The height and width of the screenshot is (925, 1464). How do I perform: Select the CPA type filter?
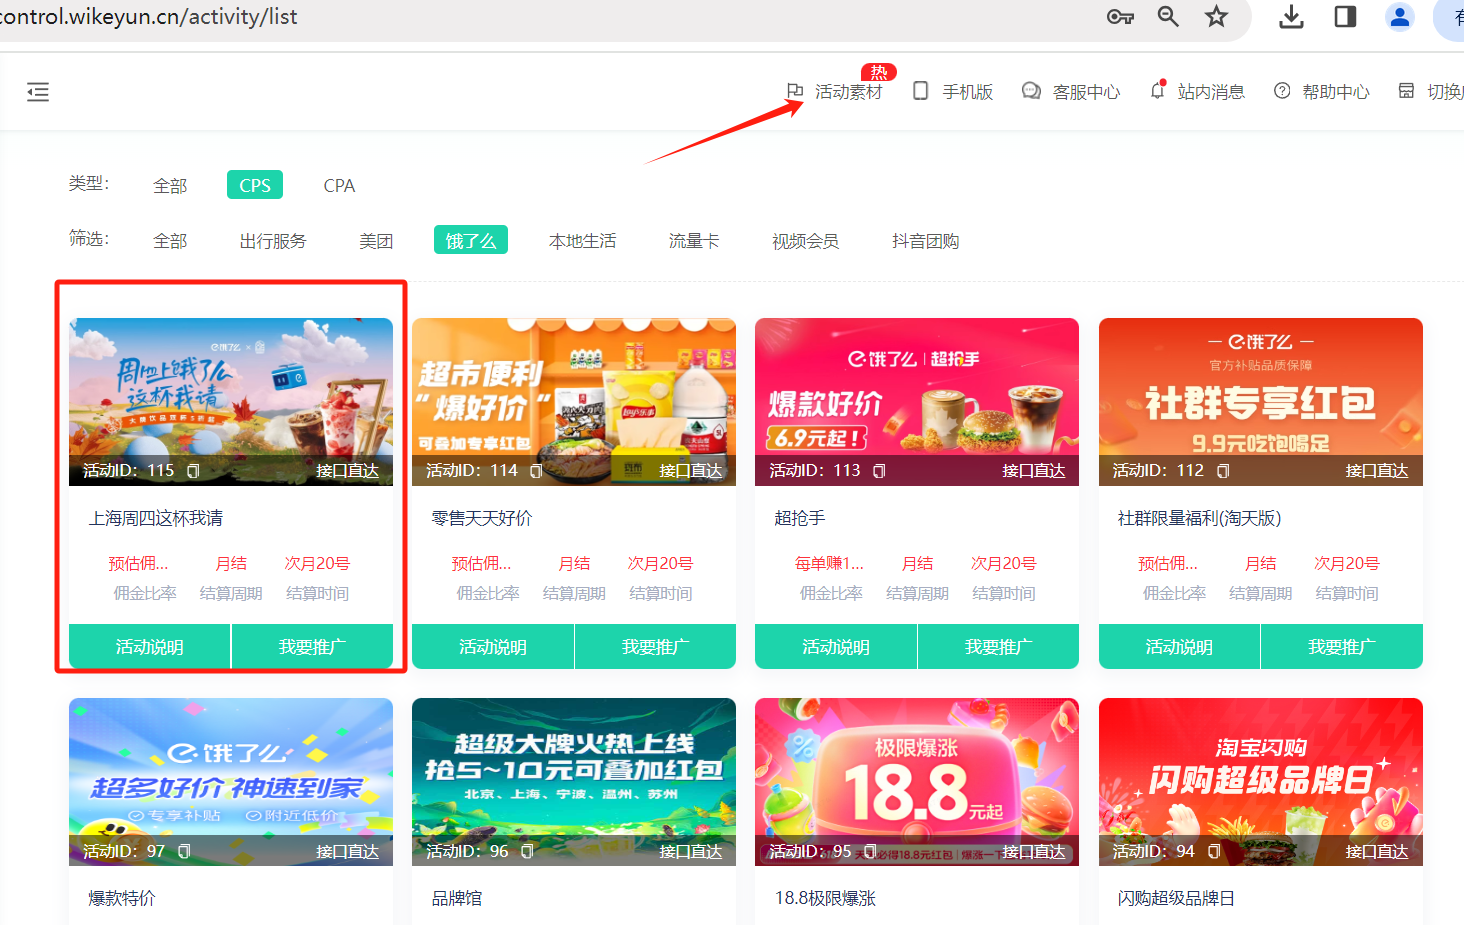pos(339,186)
